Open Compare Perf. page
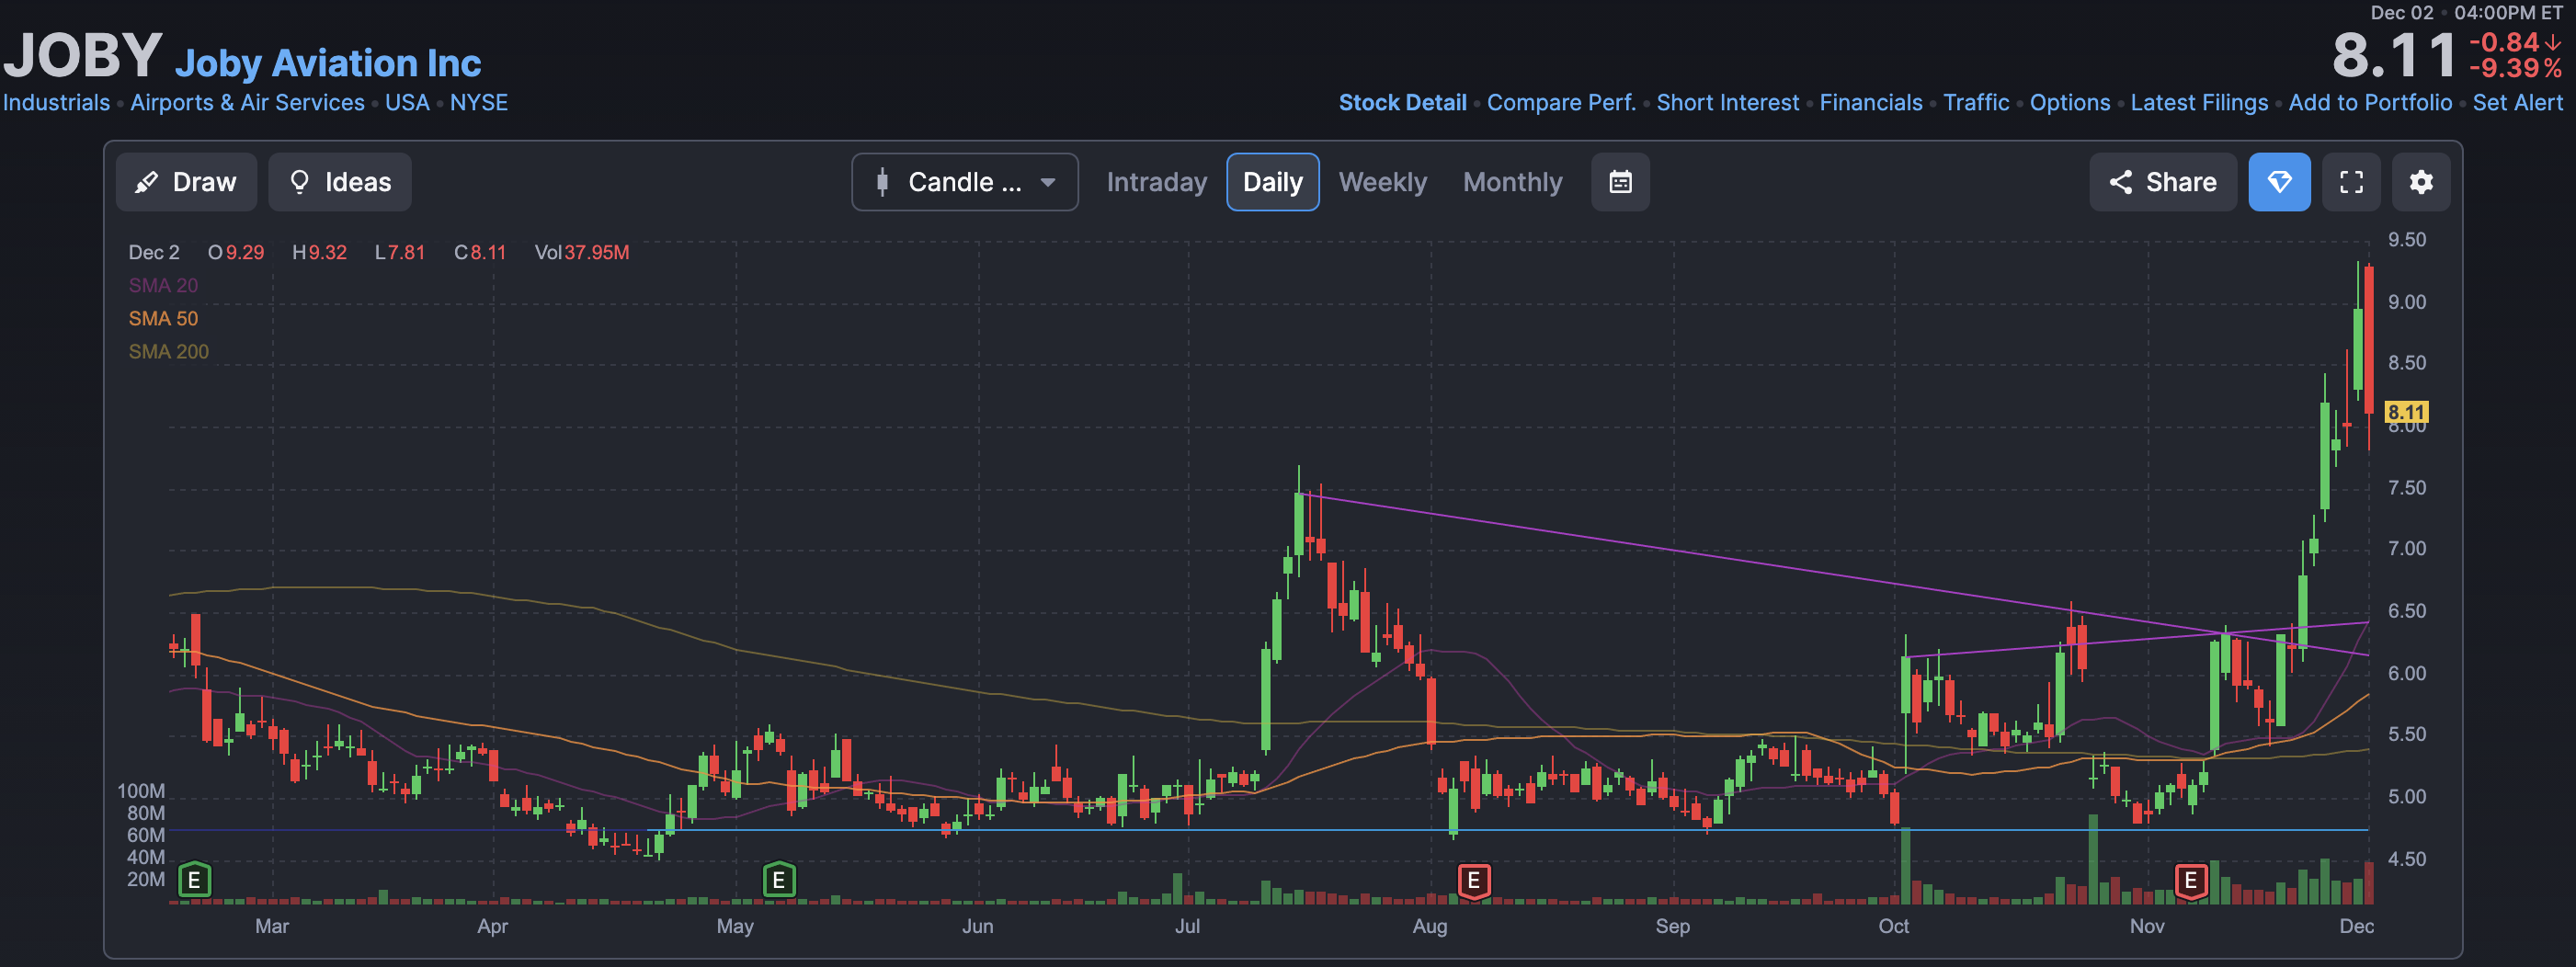This screenshot has width=2576, height=967. click(1561, 103)
